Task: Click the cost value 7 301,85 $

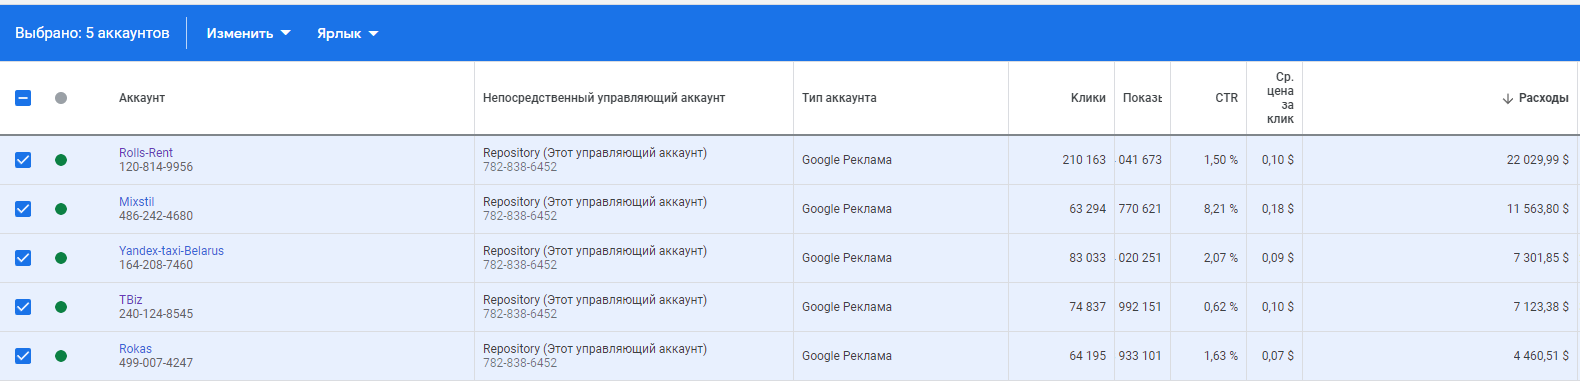Action: point(1541,258)
